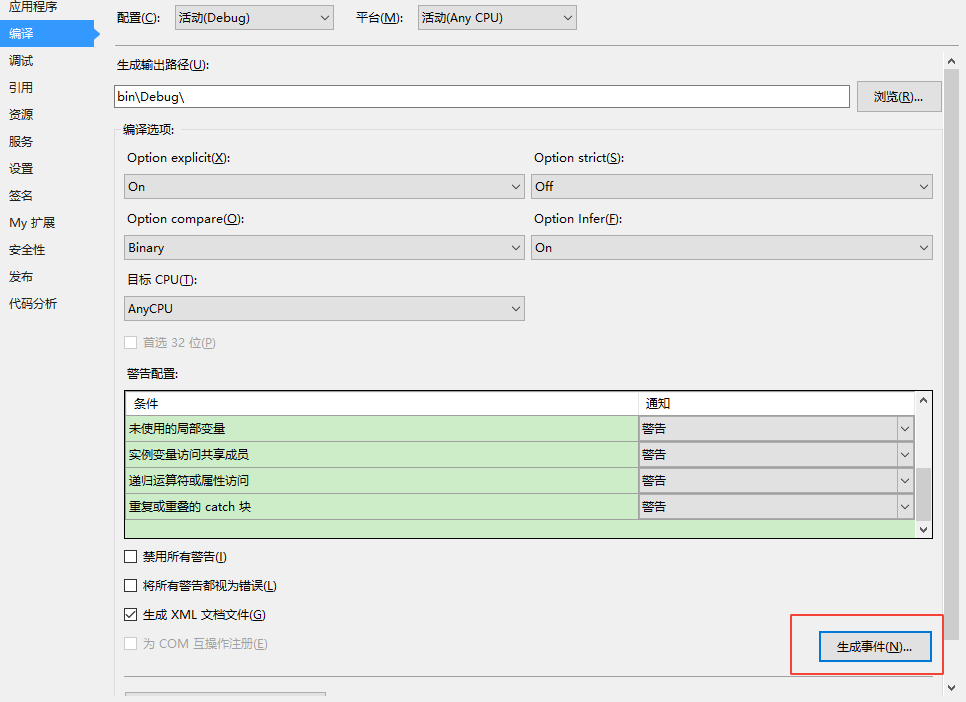Screen dimensions: 966x702
Task: Select the 代码分析 page
Action: tap(35, 303)
